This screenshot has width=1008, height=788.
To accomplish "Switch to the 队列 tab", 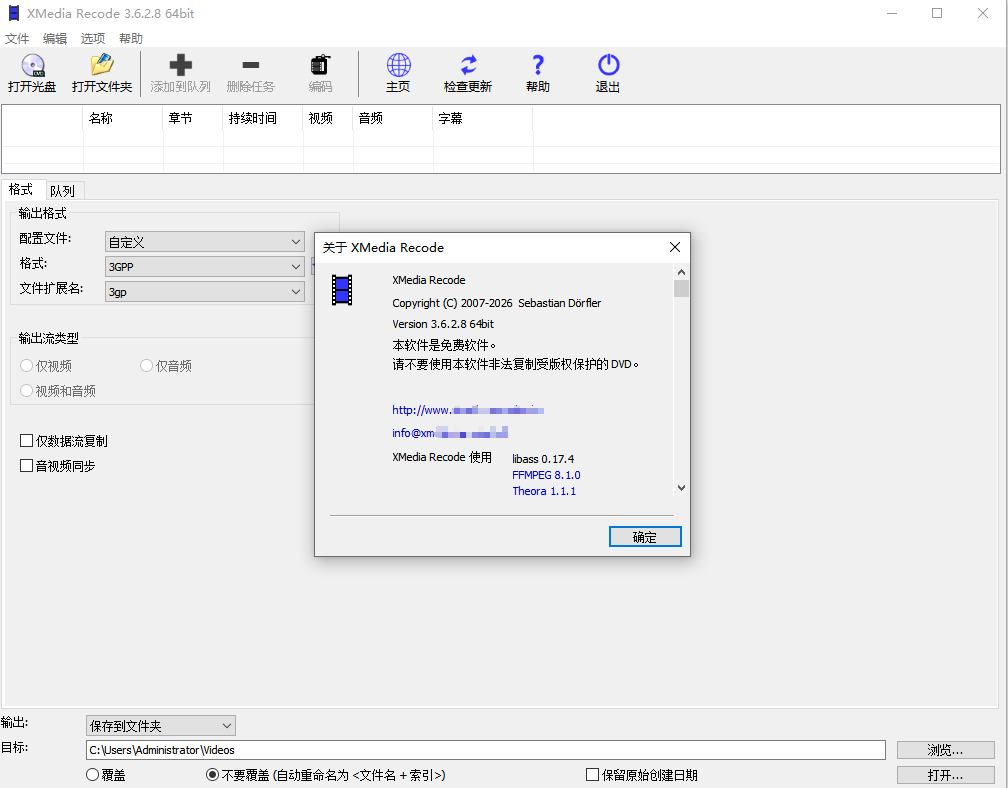I will pyautogui.click(x=63, y=190).
